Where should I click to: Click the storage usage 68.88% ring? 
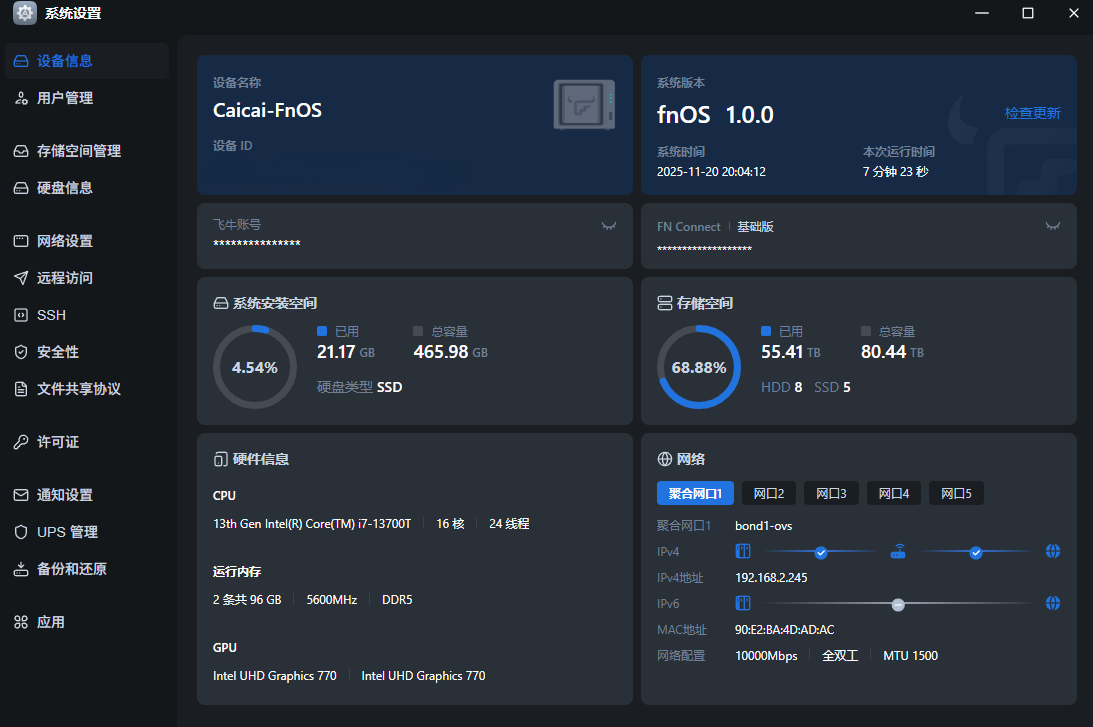[698, 367]
